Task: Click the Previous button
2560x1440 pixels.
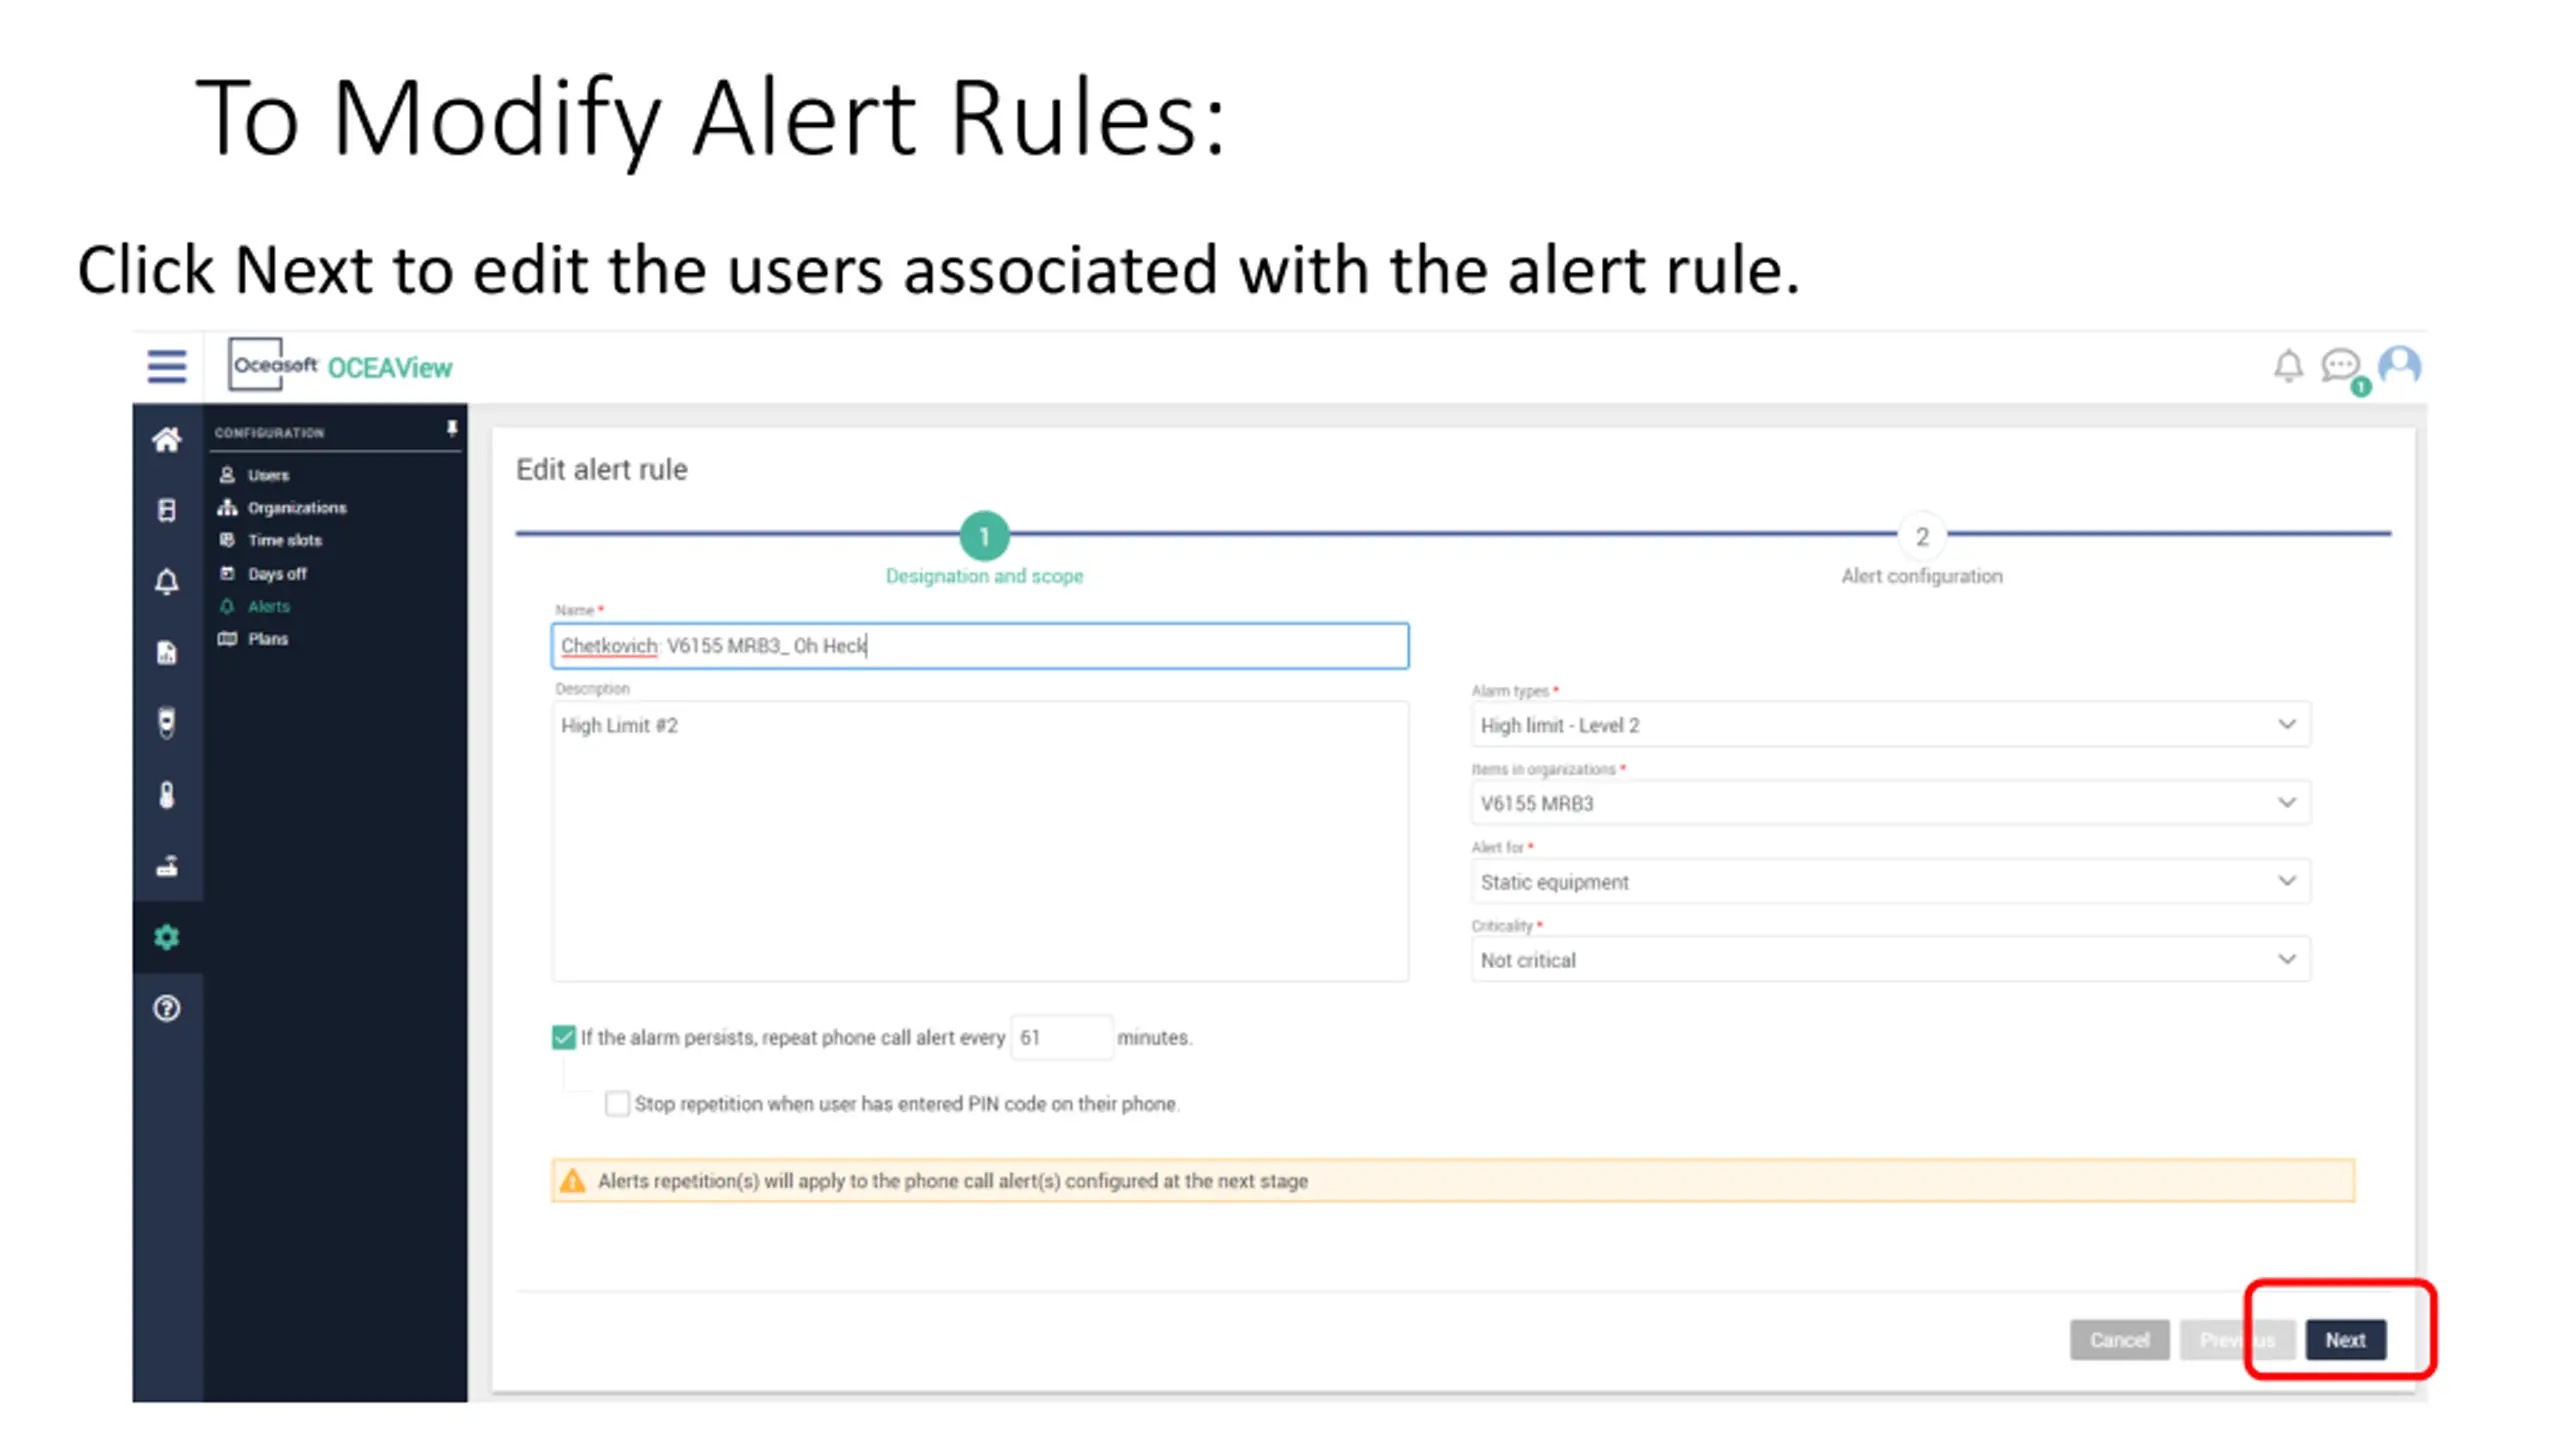Action: coord(2237,1340)
